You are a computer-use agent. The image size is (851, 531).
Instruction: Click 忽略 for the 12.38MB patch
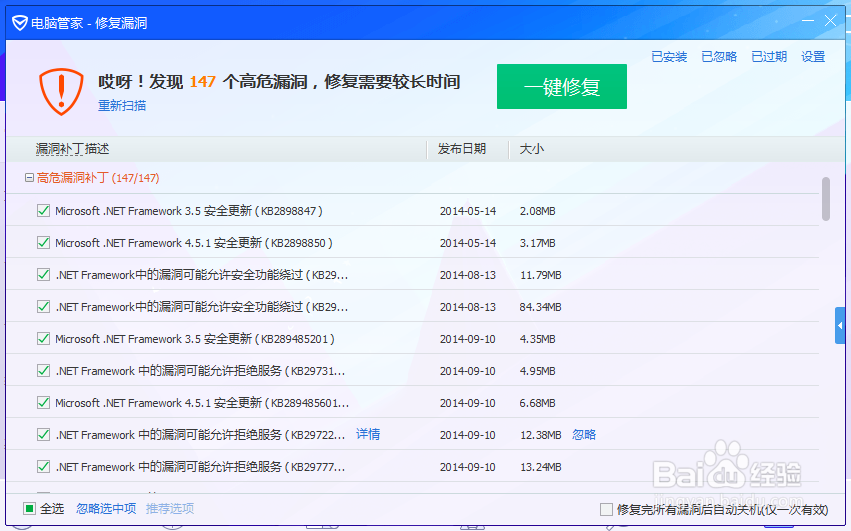pyautogui.click(x=584, y=434)
